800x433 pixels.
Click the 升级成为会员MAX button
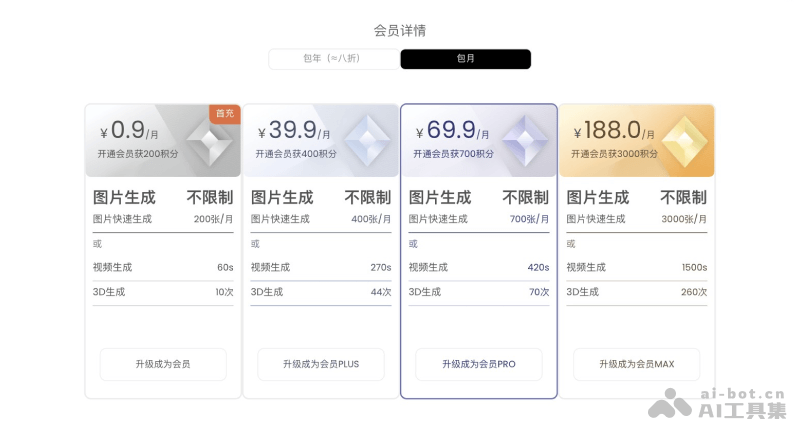coord(636,364)
